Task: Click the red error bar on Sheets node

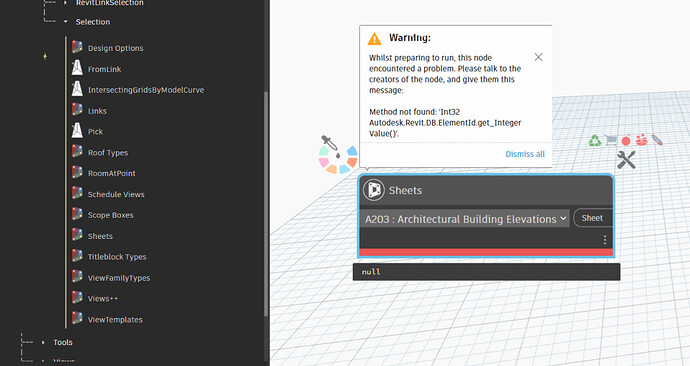Action: [486, 252]
